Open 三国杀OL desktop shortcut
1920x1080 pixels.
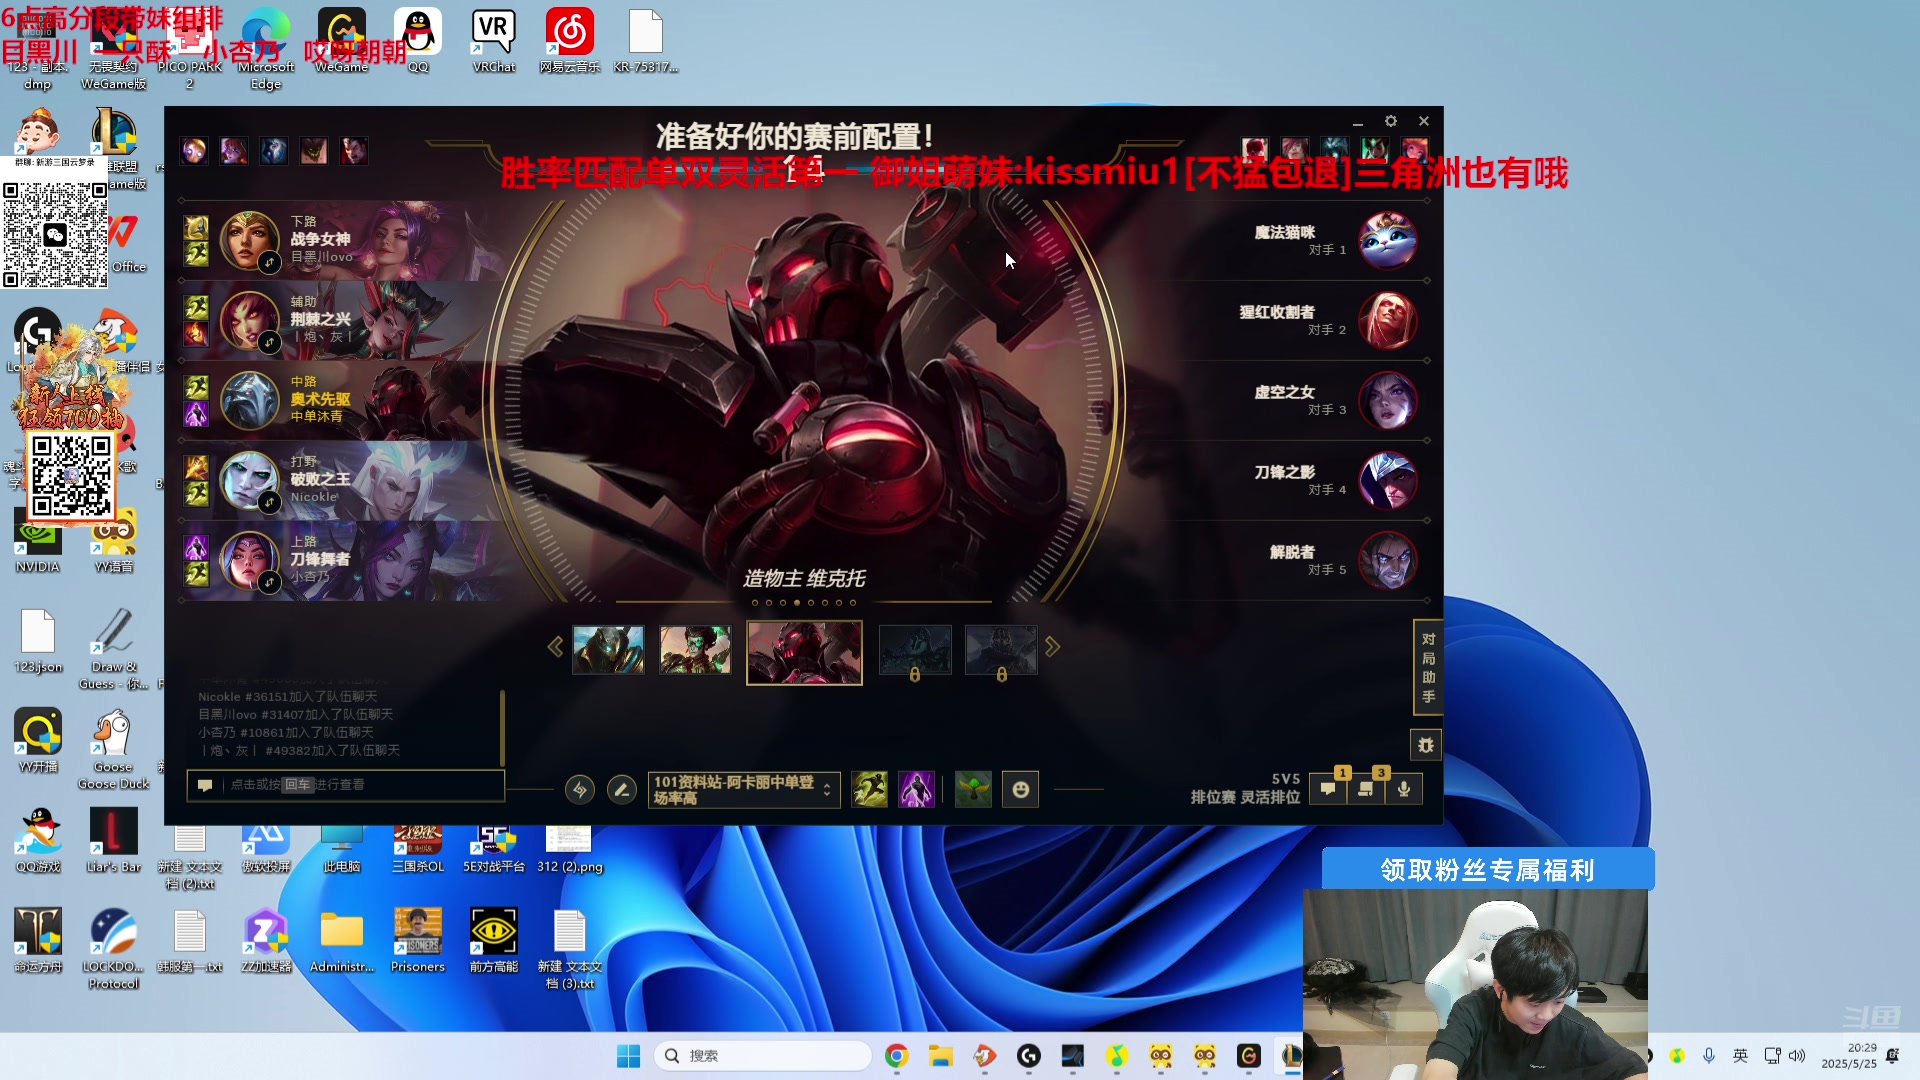tap(418, 850)
